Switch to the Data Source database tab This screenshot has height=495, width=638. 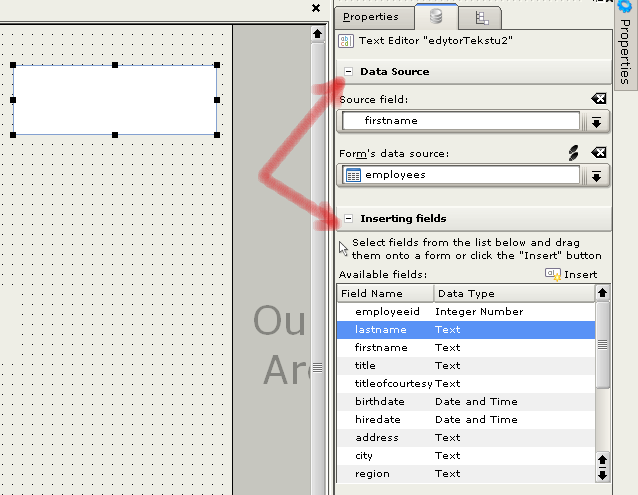(436, 17)
